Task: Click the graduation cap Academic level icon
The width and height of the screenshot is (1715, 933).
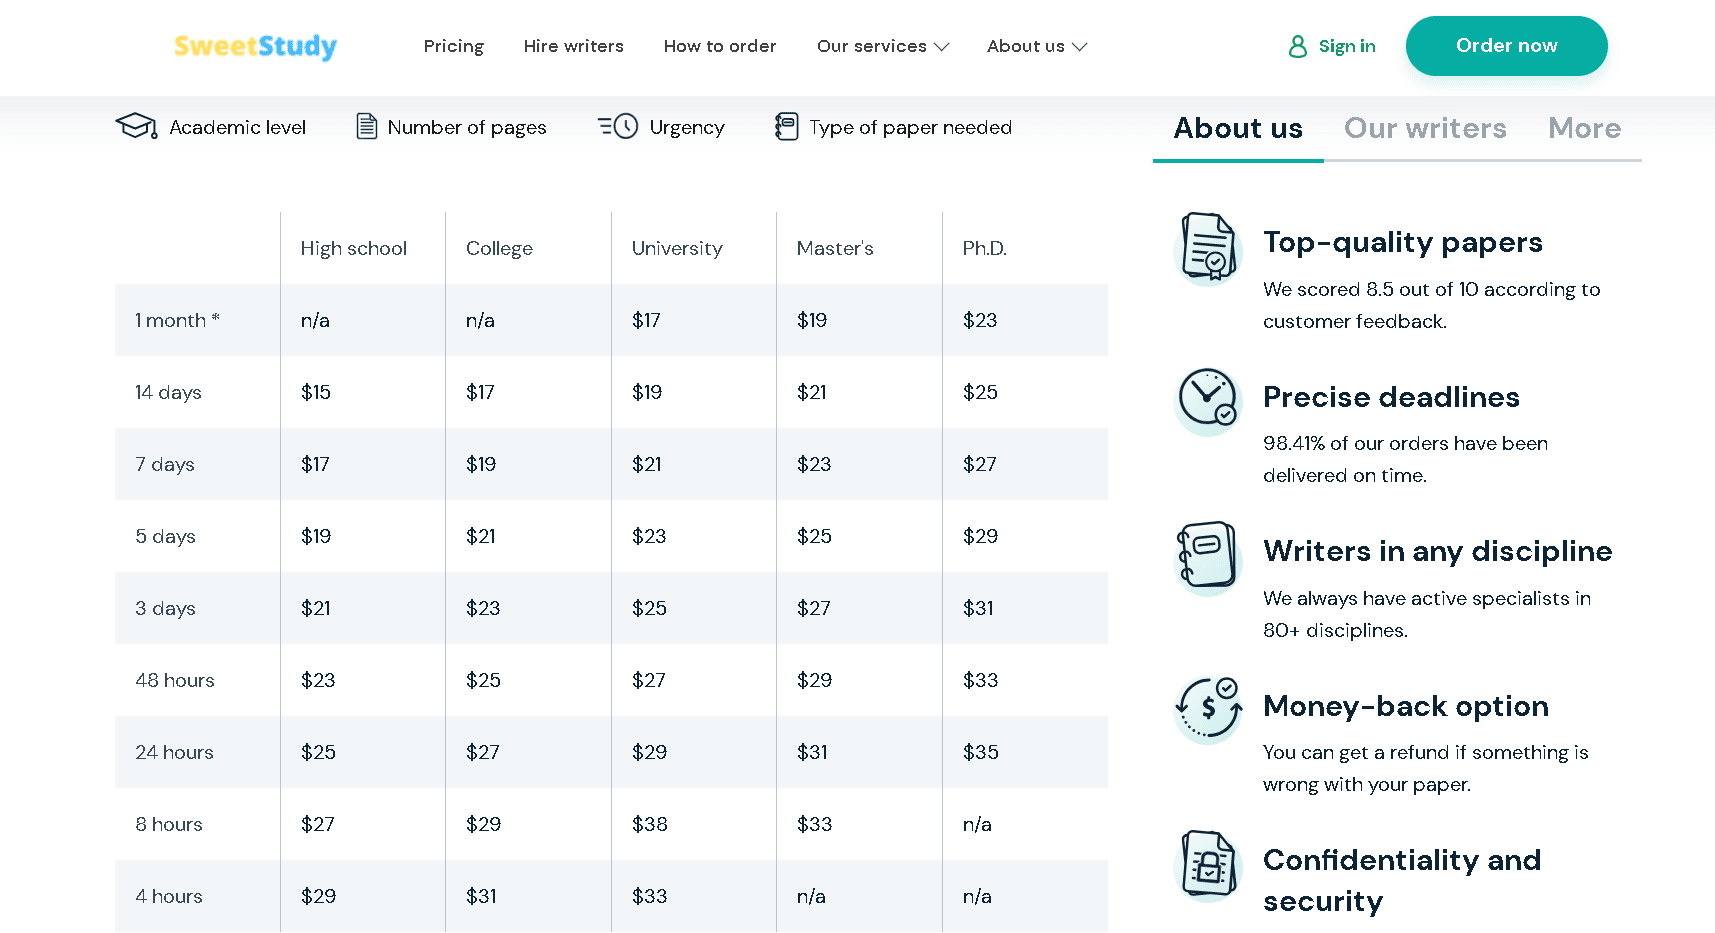Action: [x=136, y=126]
